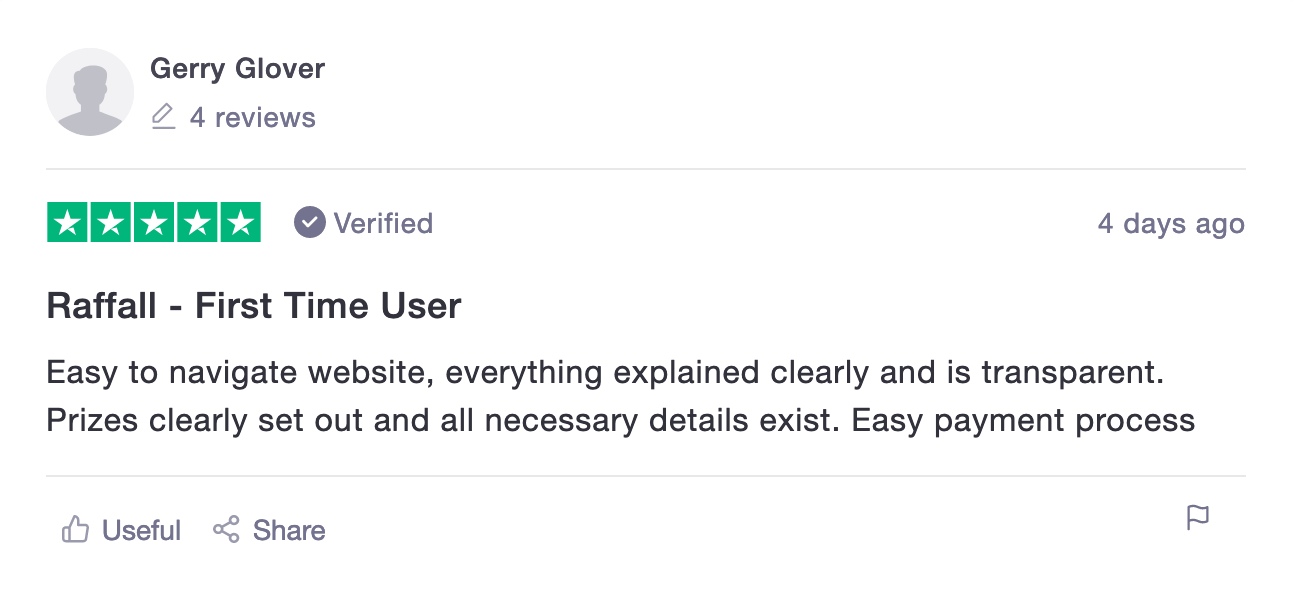Viewport: 1292px width, 596px height.
Task: Click the Share button label
Action: pos(288,530)
